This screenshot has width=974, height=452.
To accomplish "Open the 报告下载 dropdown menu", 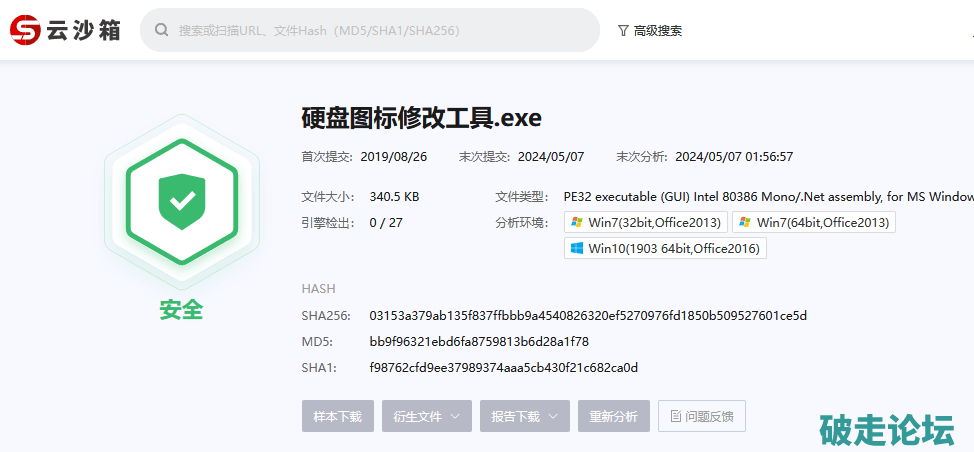I will (524, 416).
